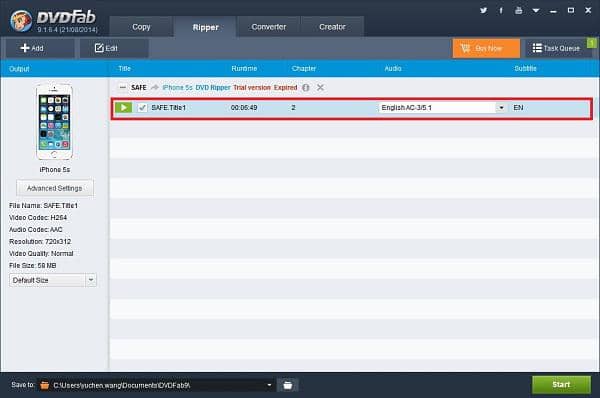This screenshot has width=600, height=398.
Task: Open the Twitter link icon
Action: point(484,10)
